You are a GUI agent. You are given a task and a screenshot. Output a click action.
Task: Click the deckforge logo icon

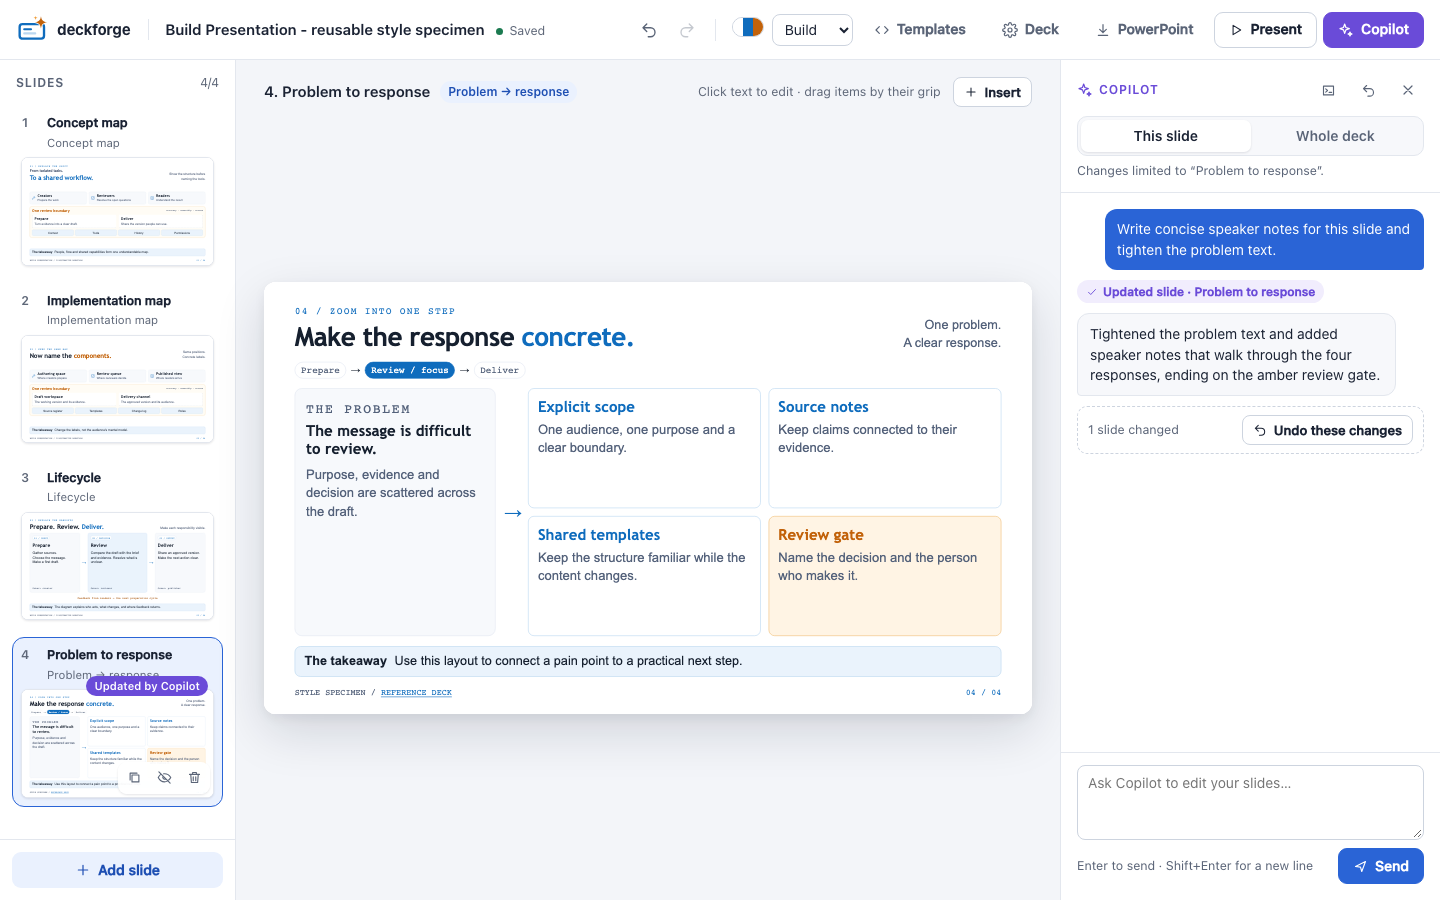click(x=32, y=29)
